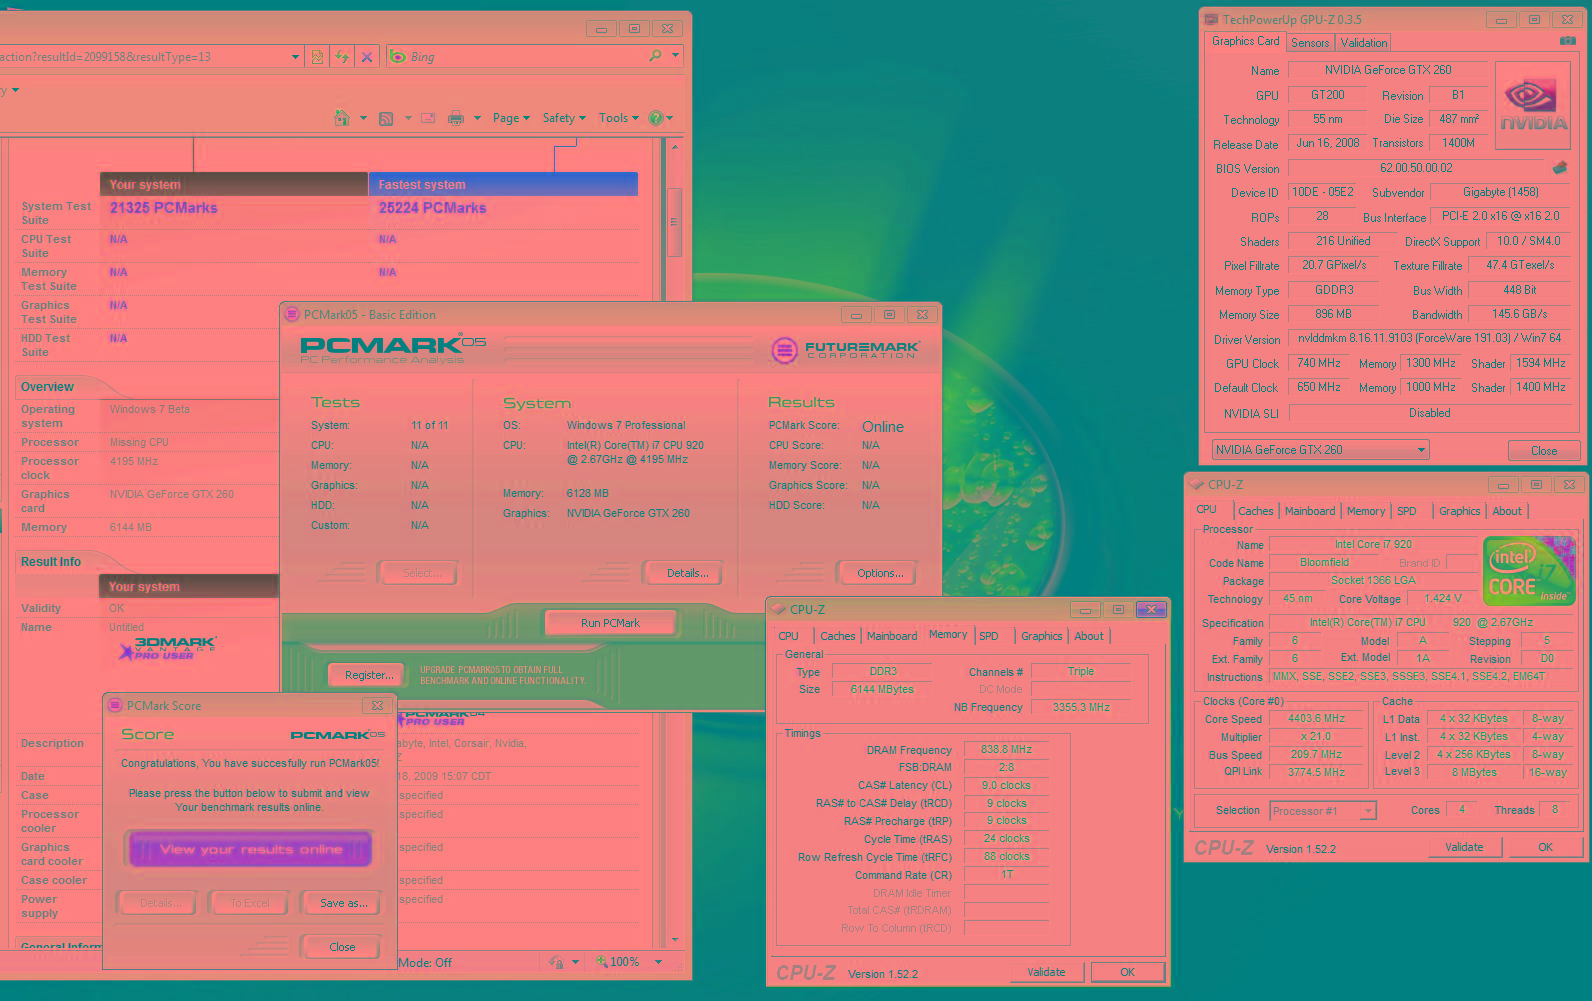Click the browser Refresh icon
Viewport: 1592px width, 1001px height.
(x=342, y=57)
